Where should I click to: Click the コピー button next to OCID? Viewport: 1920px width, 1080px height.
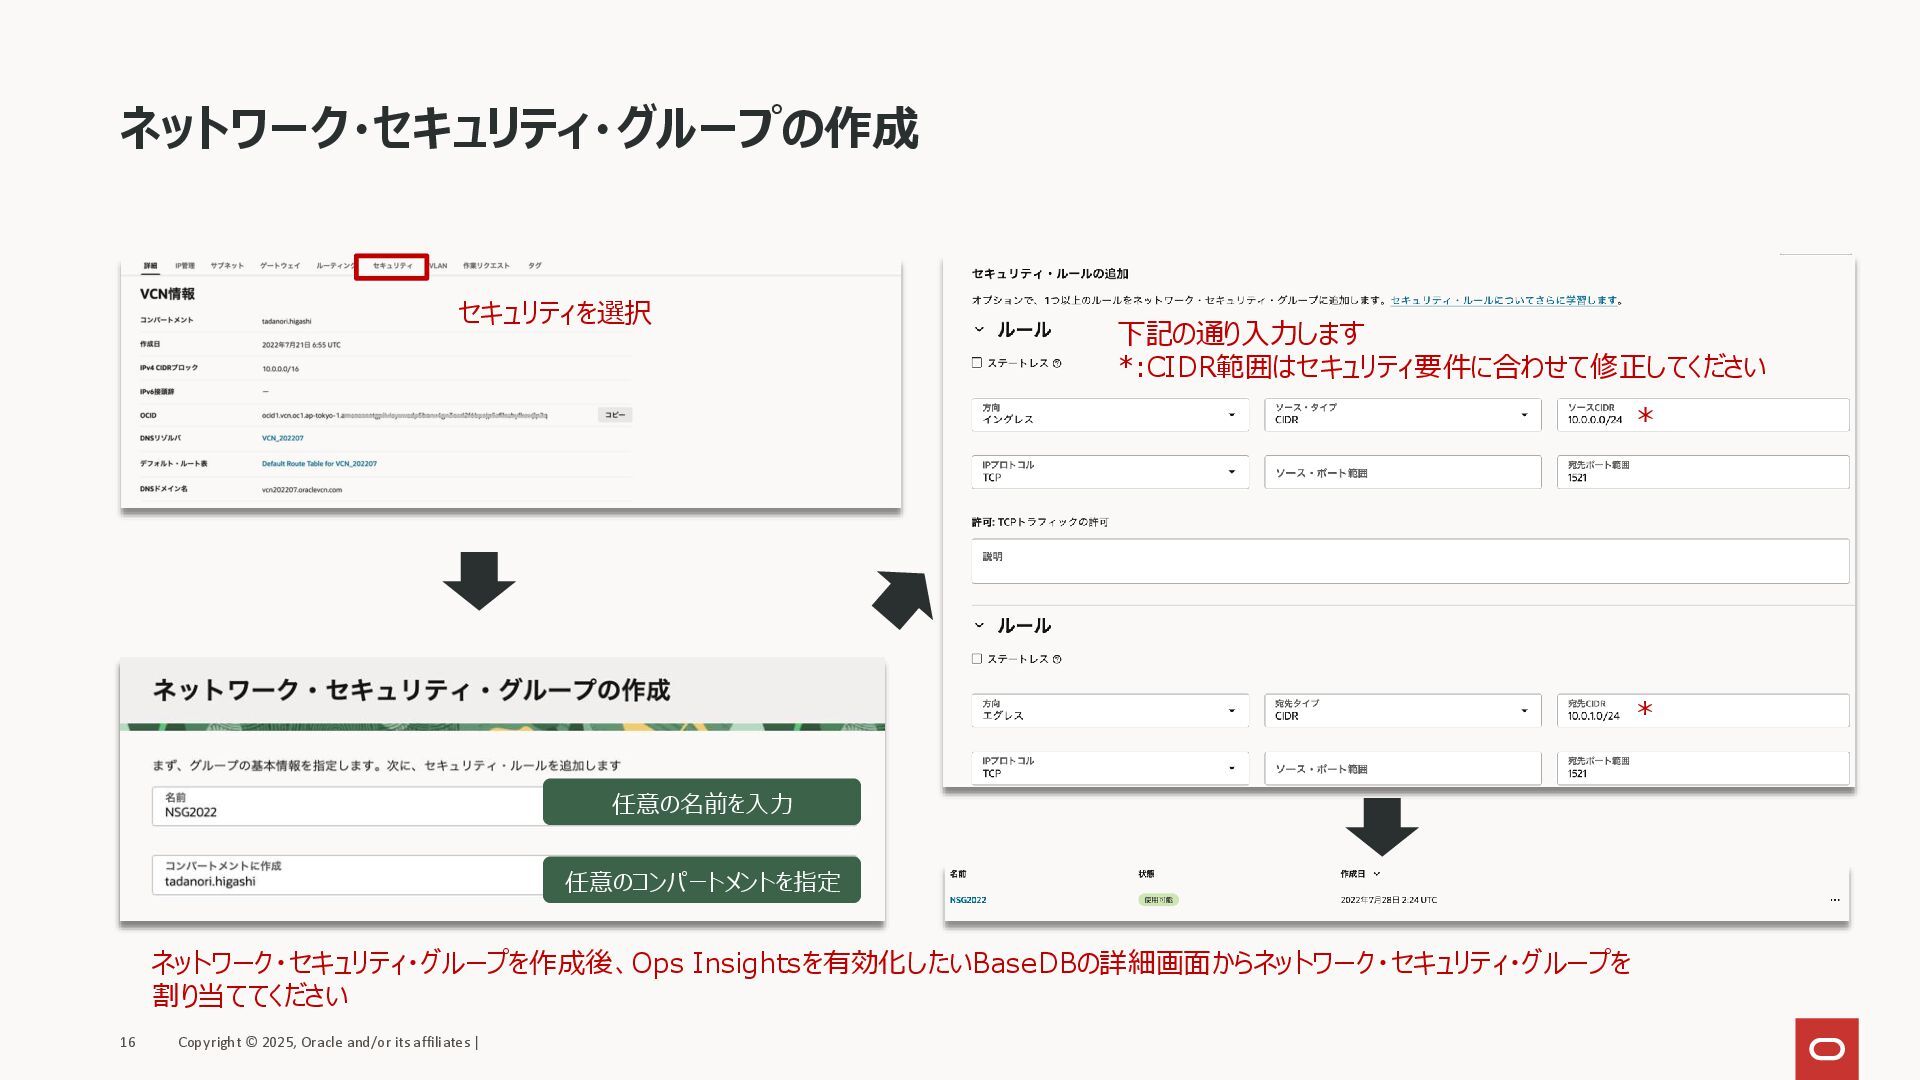(x=615, y=415)
